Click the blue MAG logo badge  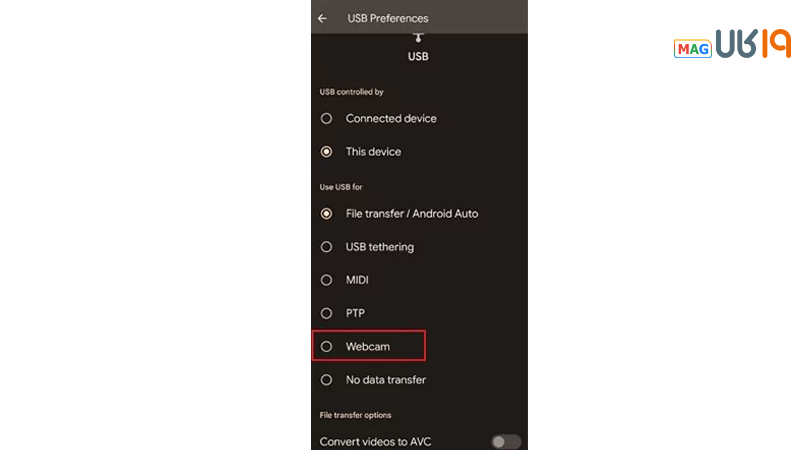point(693,49)
